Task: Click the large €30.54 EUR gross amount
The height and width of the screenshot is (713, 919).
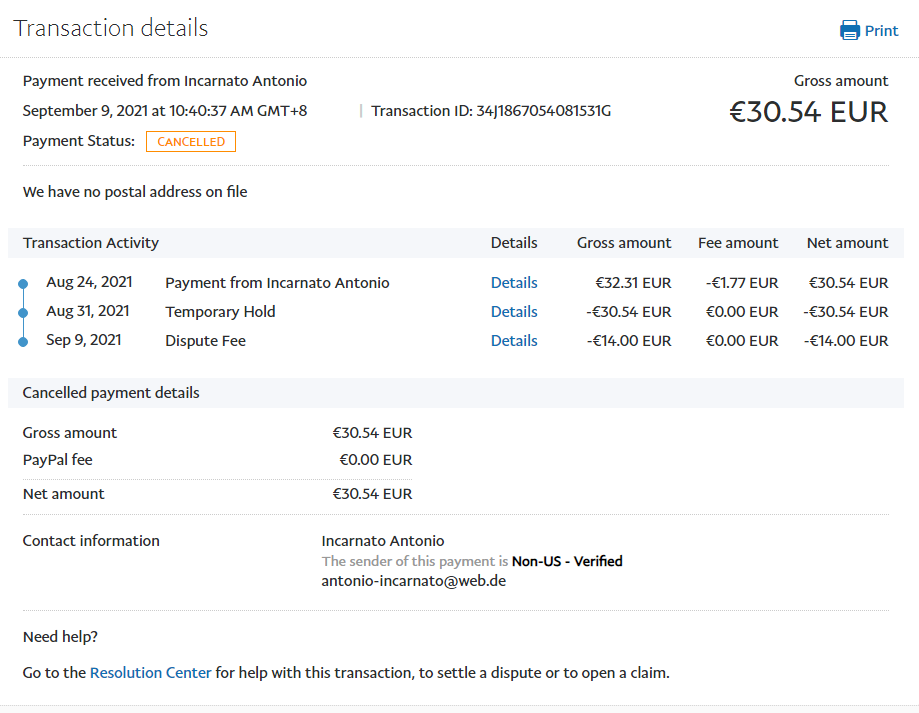Action: pos(808,112)
